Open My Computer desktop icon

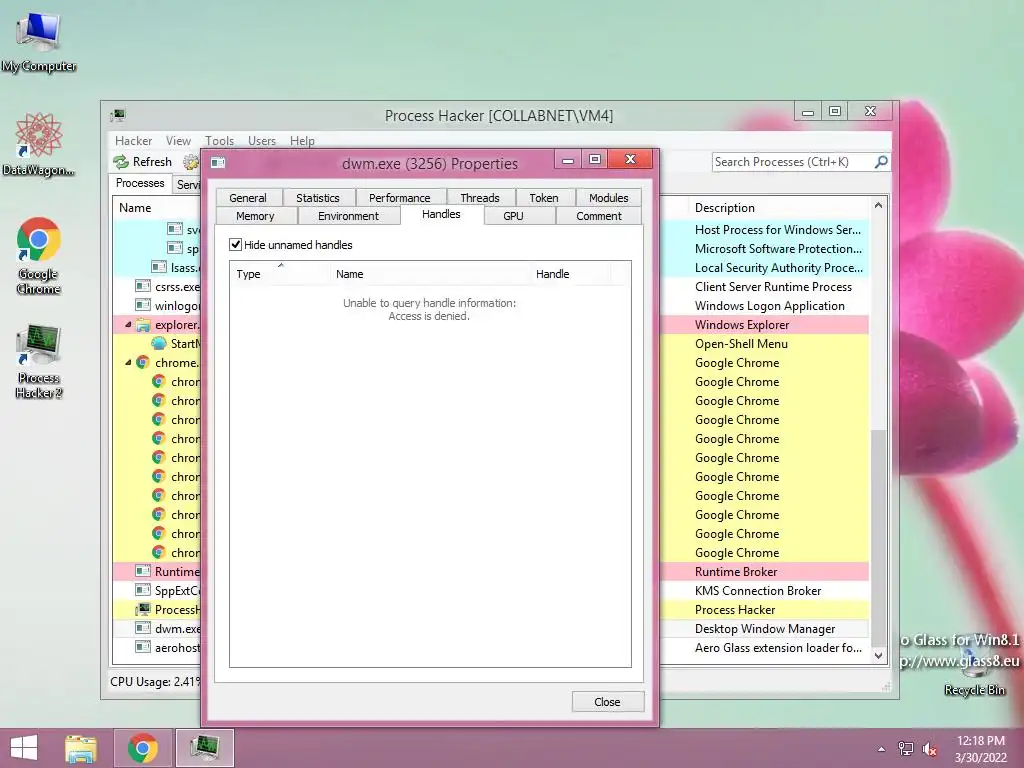tap(39, 42)
